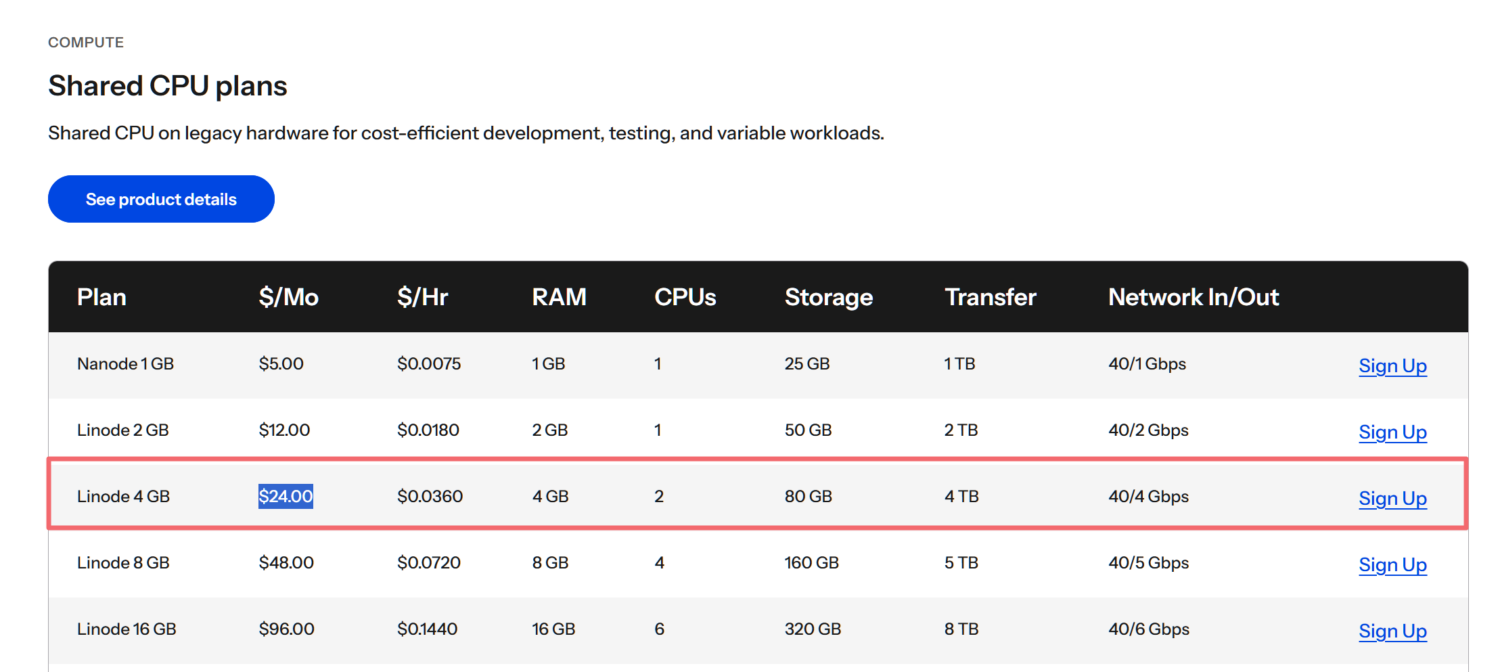This screenshot has width=1500, height=672.
Task: Select the $0.0075 hourly rate
Action: [429, 364]
